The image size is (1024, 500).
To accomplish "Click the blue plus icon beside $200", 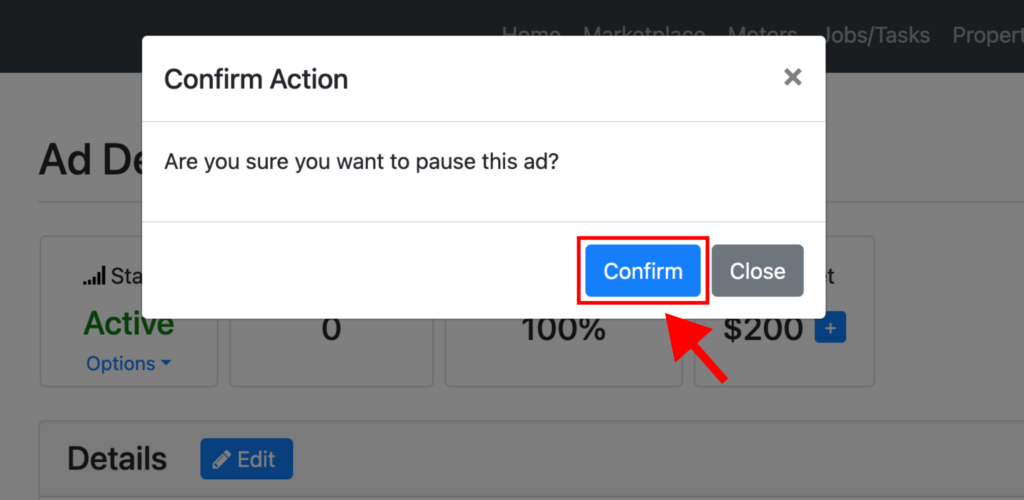I will (x=830, y=328).
